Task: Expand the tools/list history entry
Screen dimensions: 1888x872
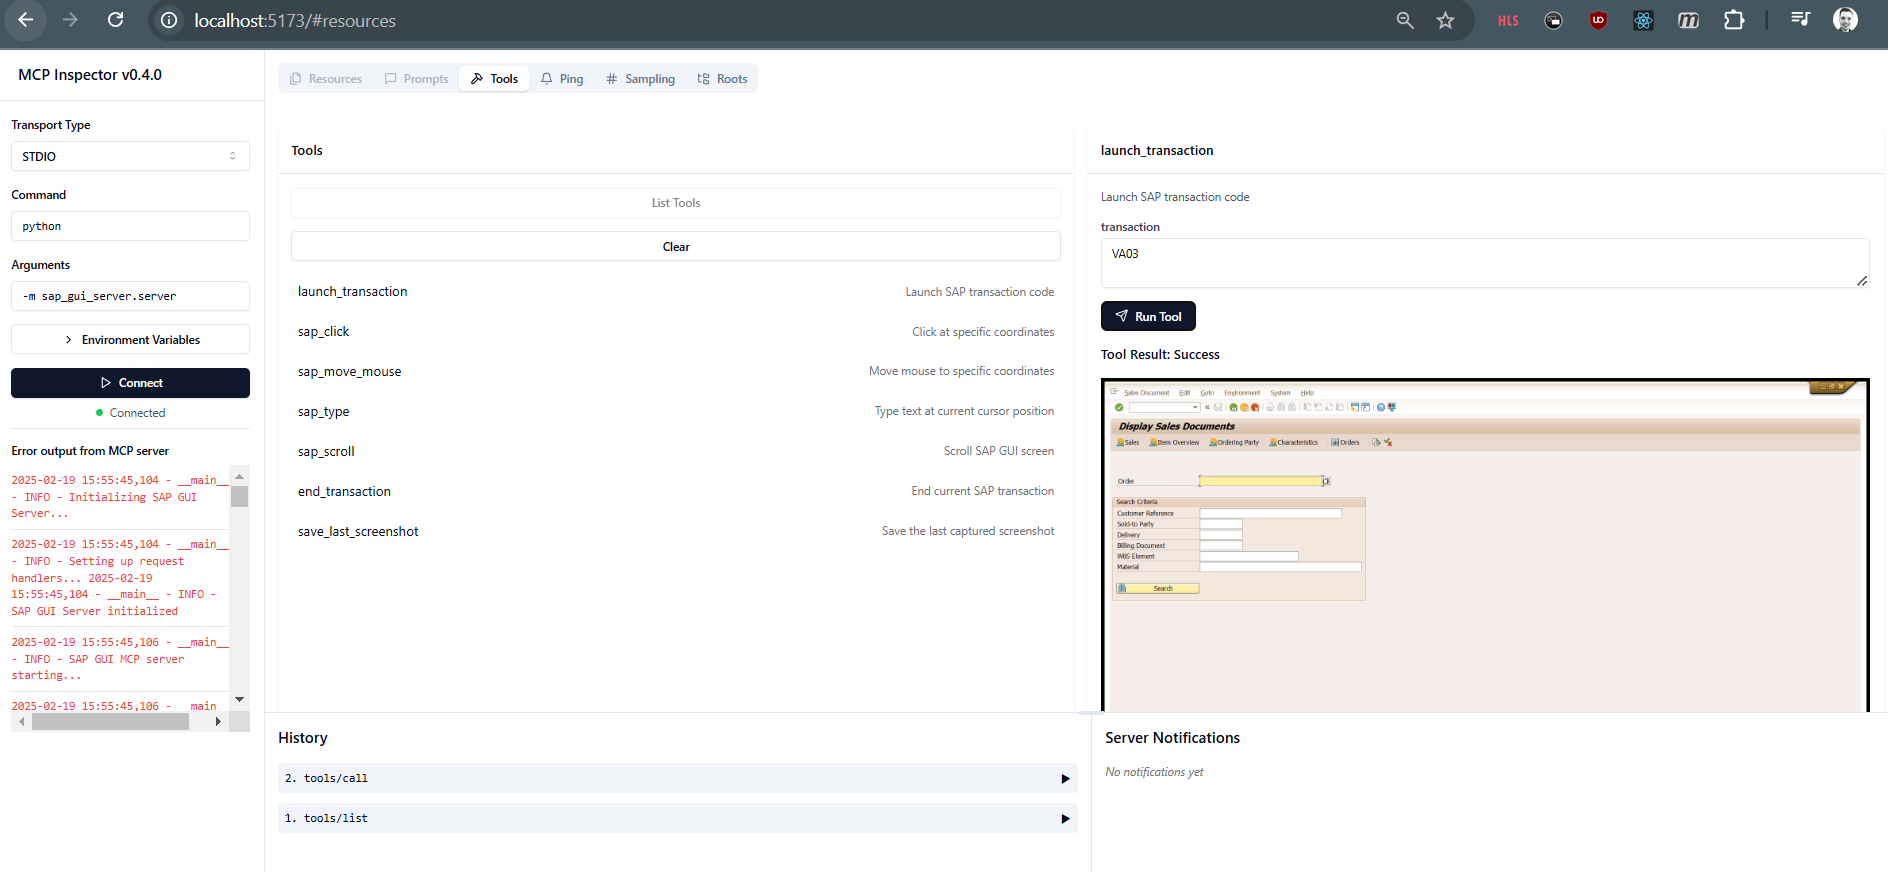Action: pyautogui.click(x=677, y=818)
